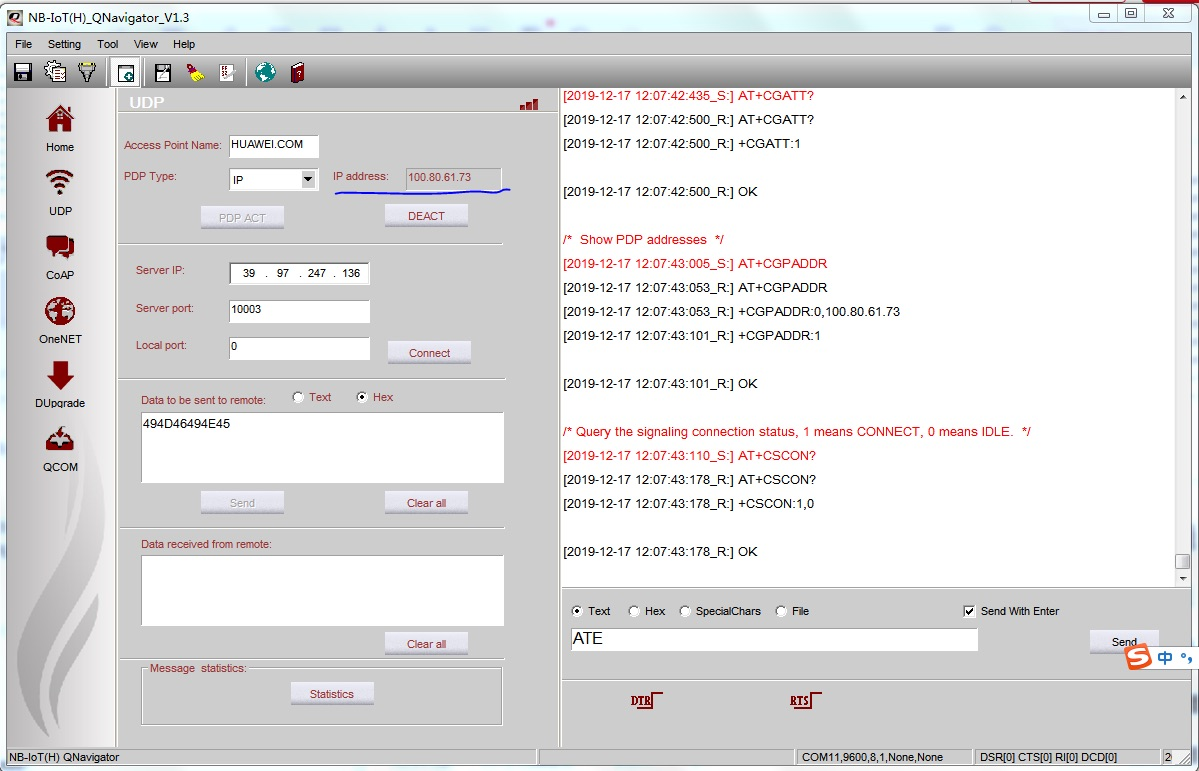Click Send button beside the ATE command
This screenshot has height=771, width=1199.
(1124, 642)
